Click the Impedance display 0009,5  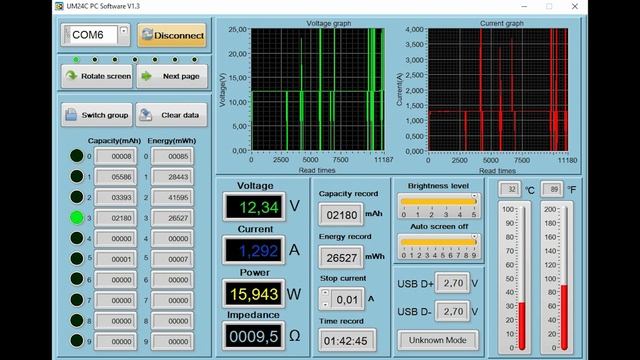click(254, 336)
